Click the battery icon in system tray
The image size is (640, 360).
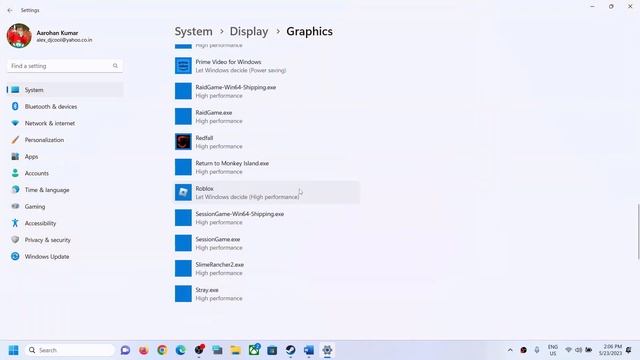click(x=589, y=350)
